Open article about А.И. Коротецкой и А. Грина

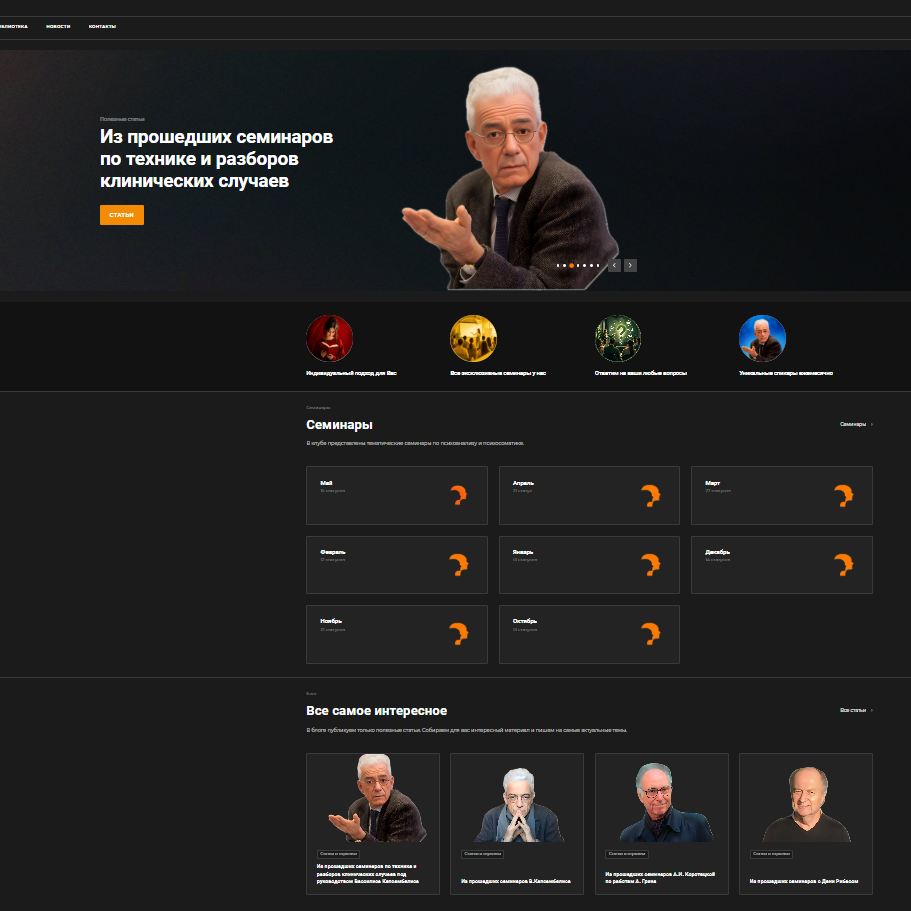[660, 877]
